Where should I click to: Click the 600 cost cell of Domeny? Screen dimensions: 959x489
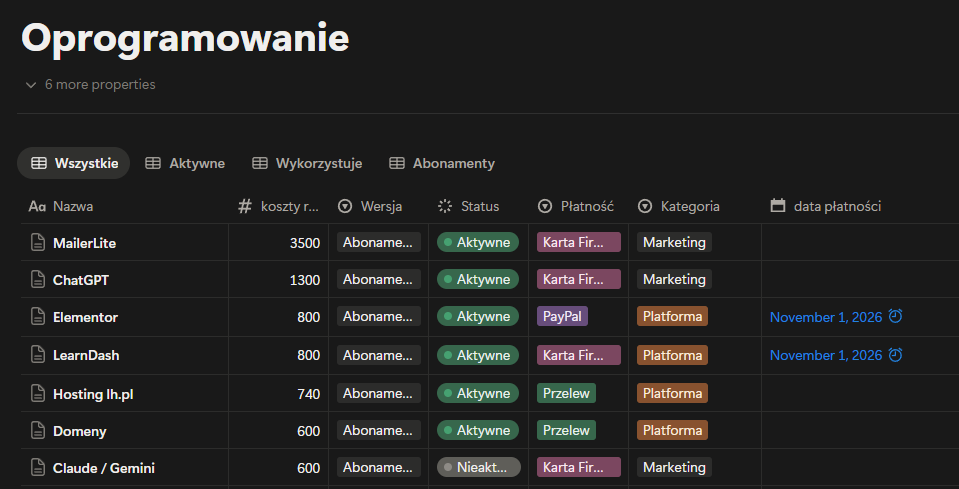click(x=278, y=431)
